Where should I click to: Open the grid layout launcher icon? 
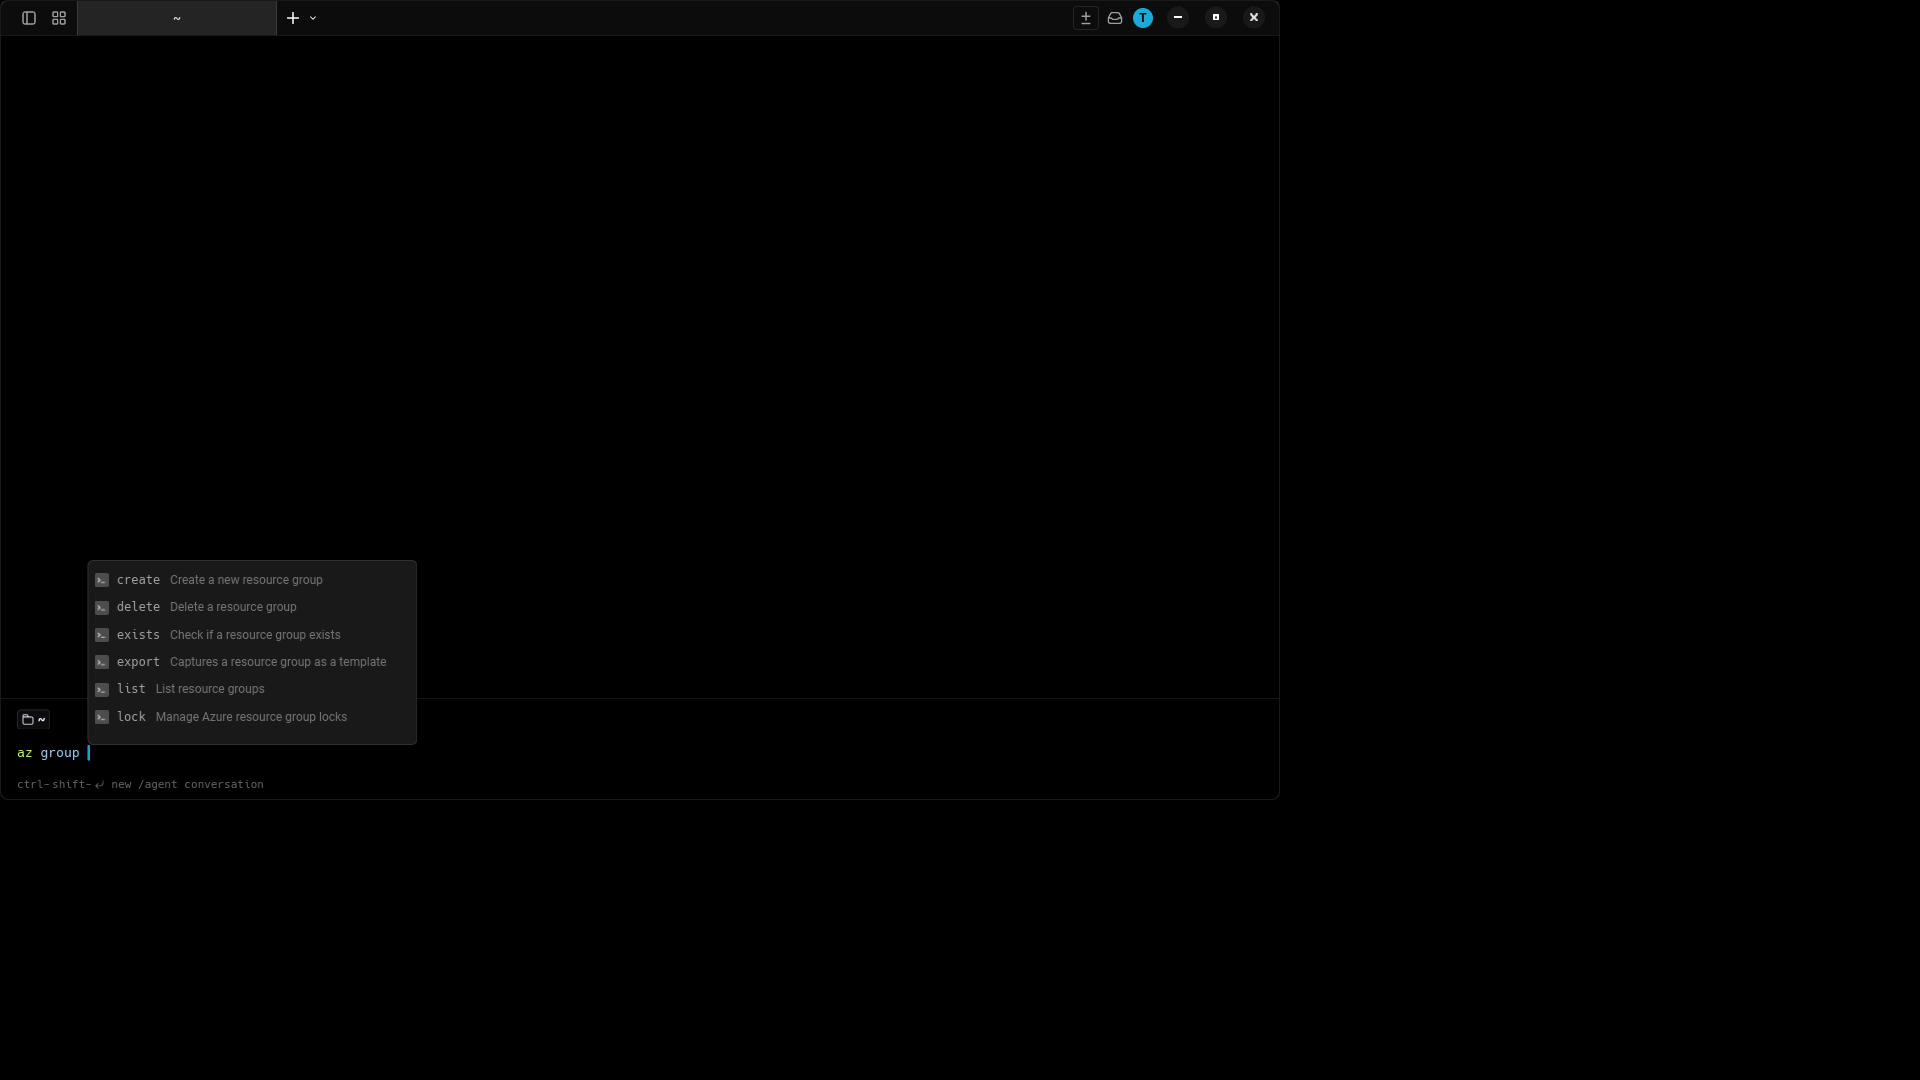pos(59,18)
